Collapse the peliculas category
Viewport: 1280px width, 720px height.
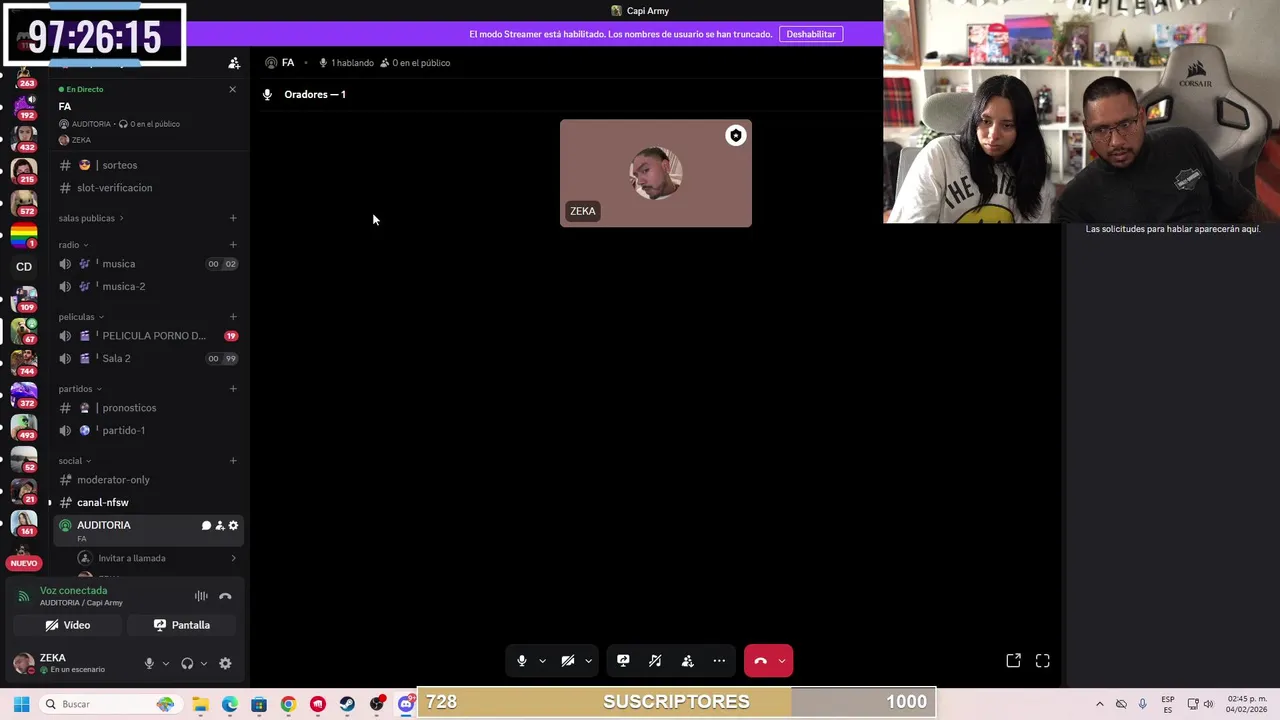coord(81,317)
